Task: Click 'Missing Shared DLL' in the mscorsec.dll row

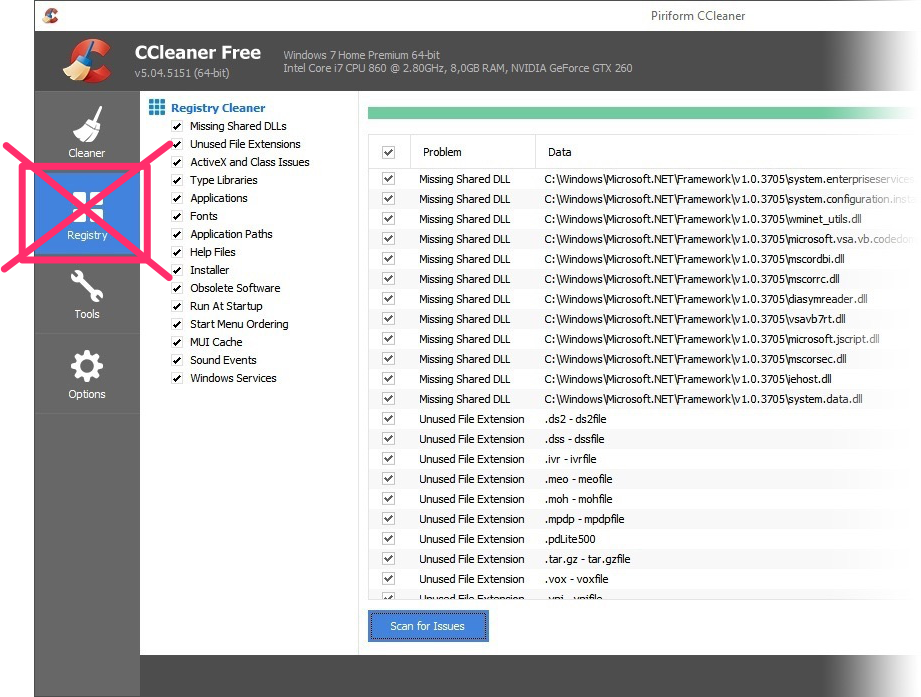Action: coord(465,359)
